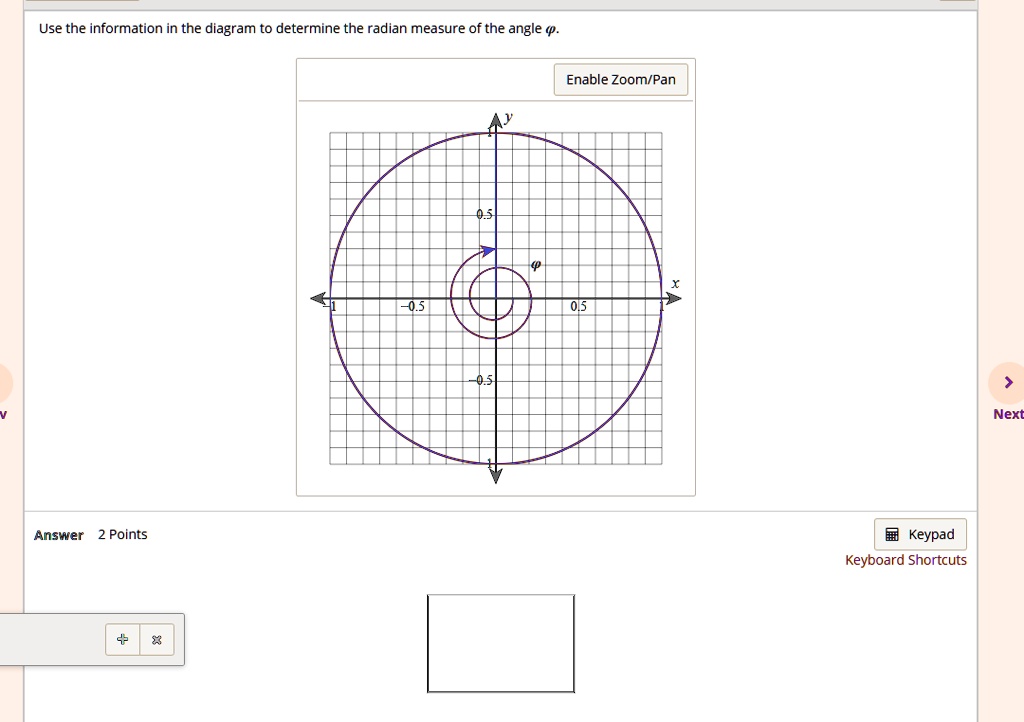Advance using the Next chevron arrow
The height and width of the screenshot is (722, 1024).
[x=1008, y=382]
